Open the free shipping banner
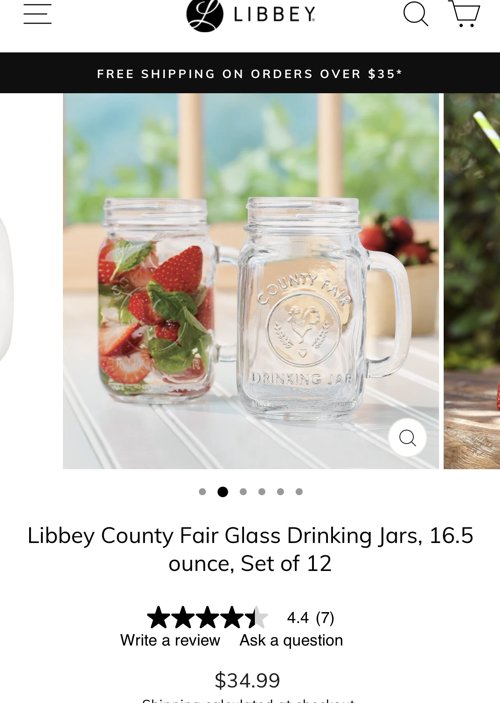Screen dimensions: 500x703 [x=250, y=73]
